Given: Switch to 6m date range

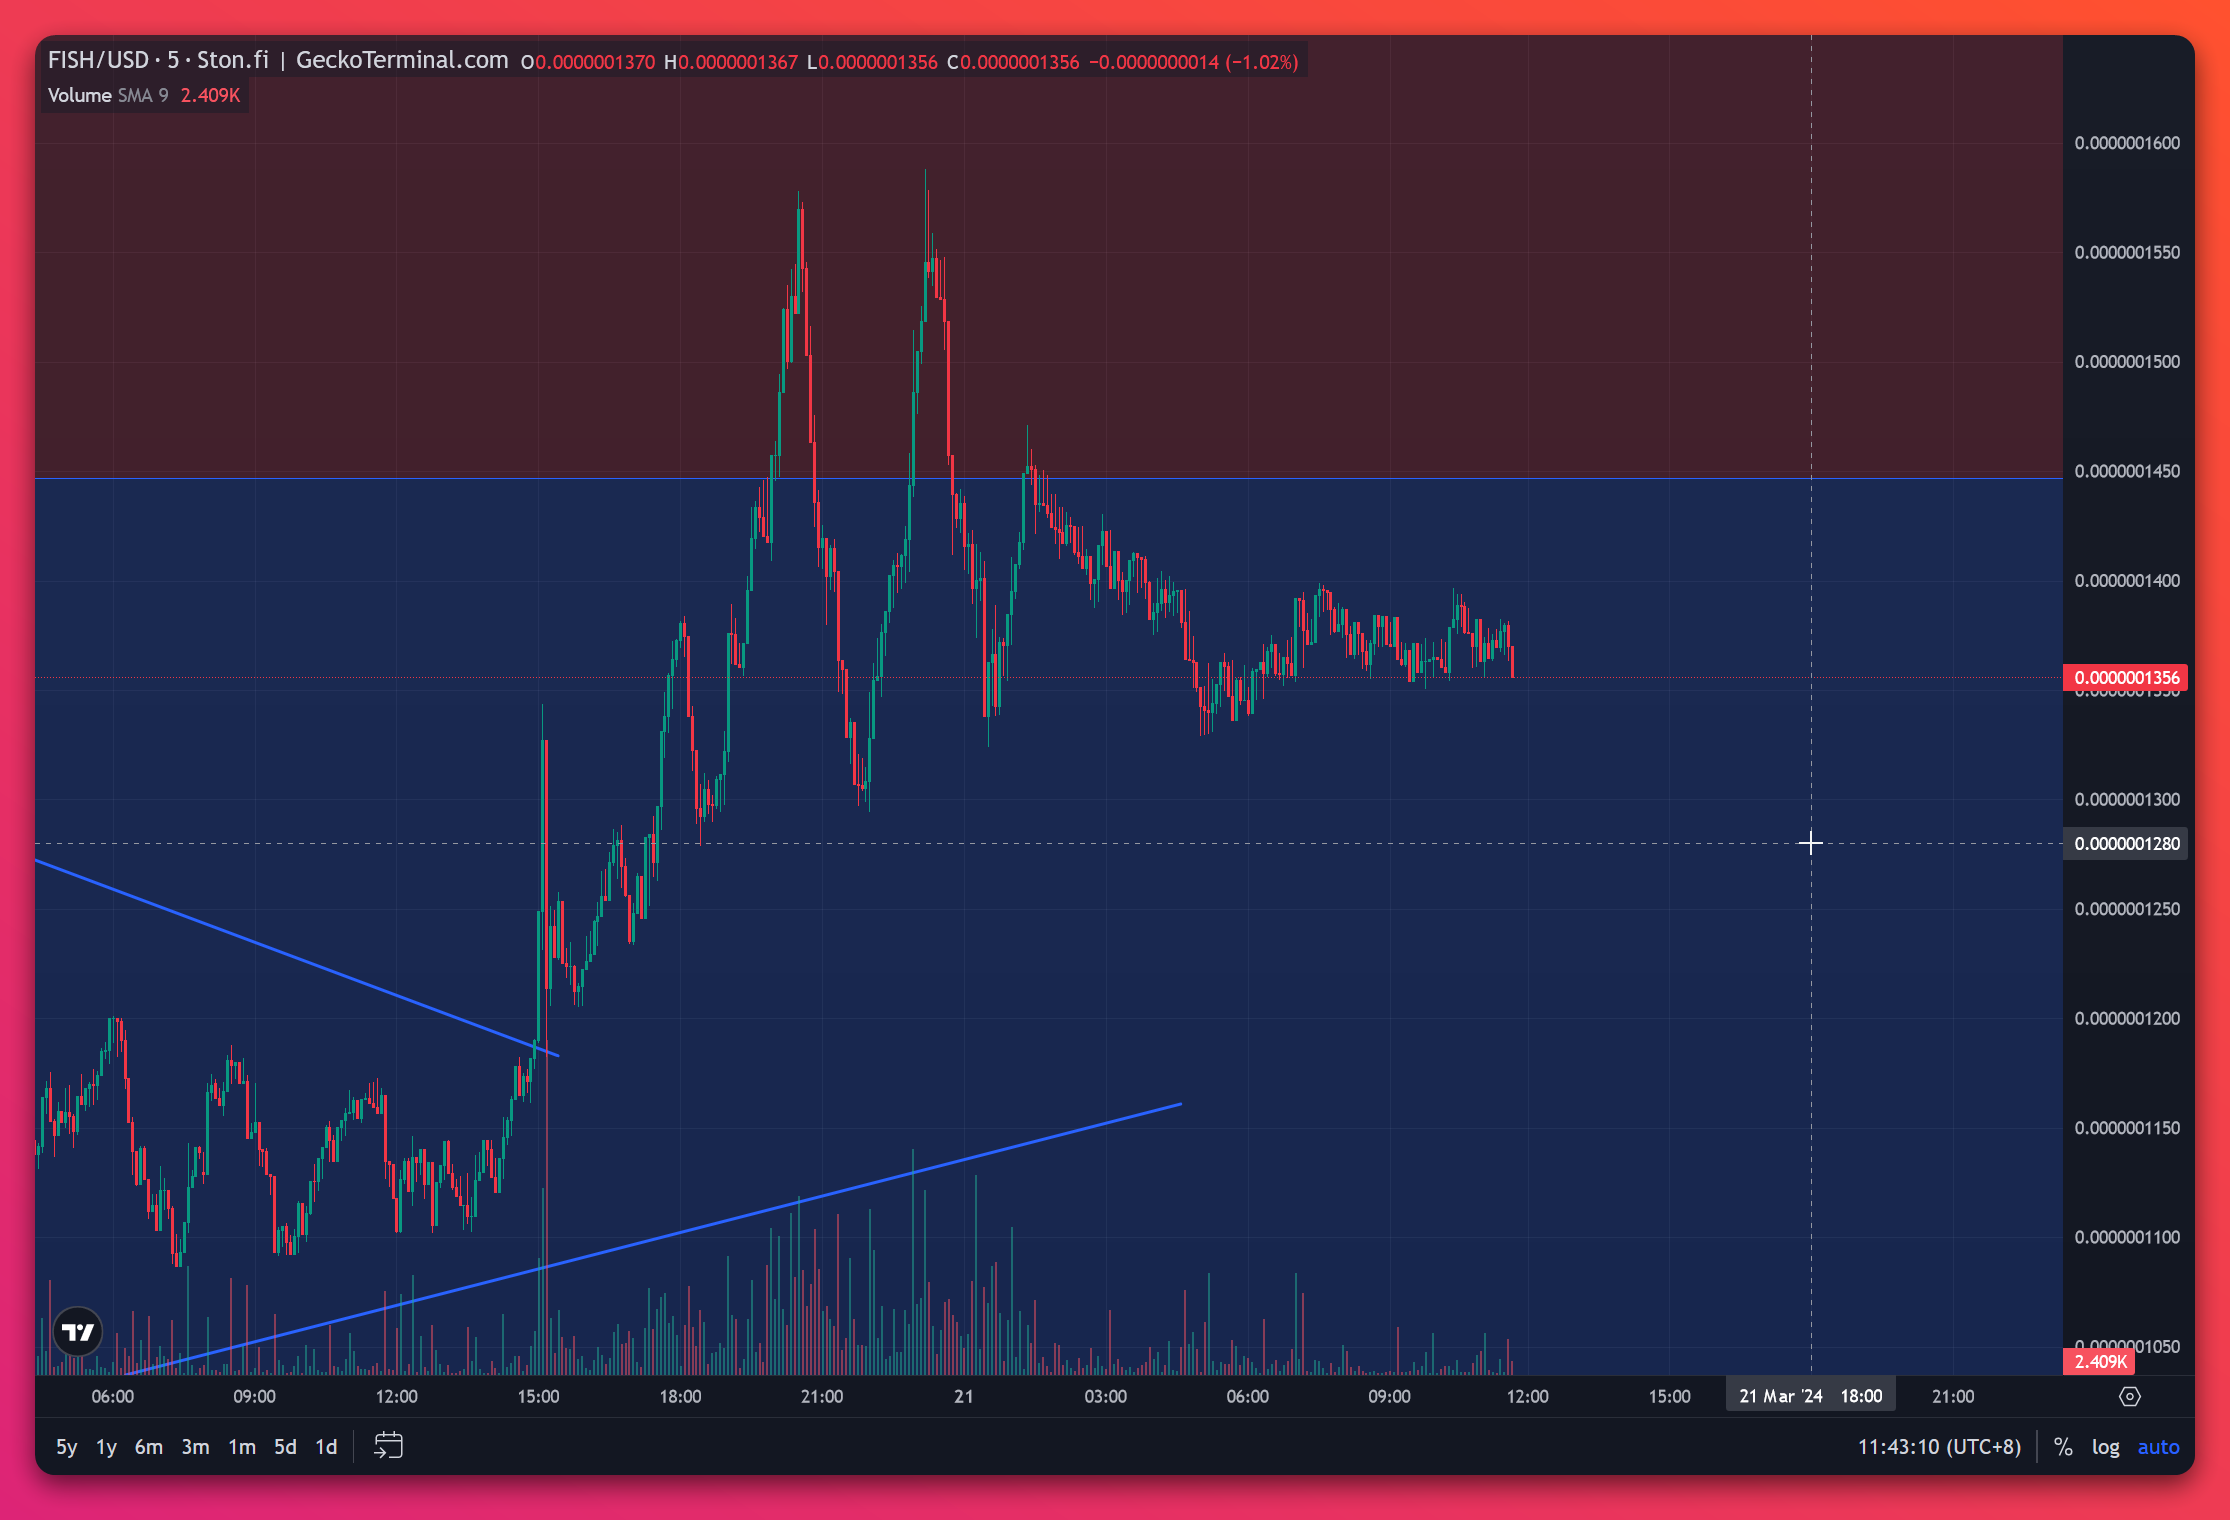Looking at the screenshot, I should click(x=148, y=1447).
